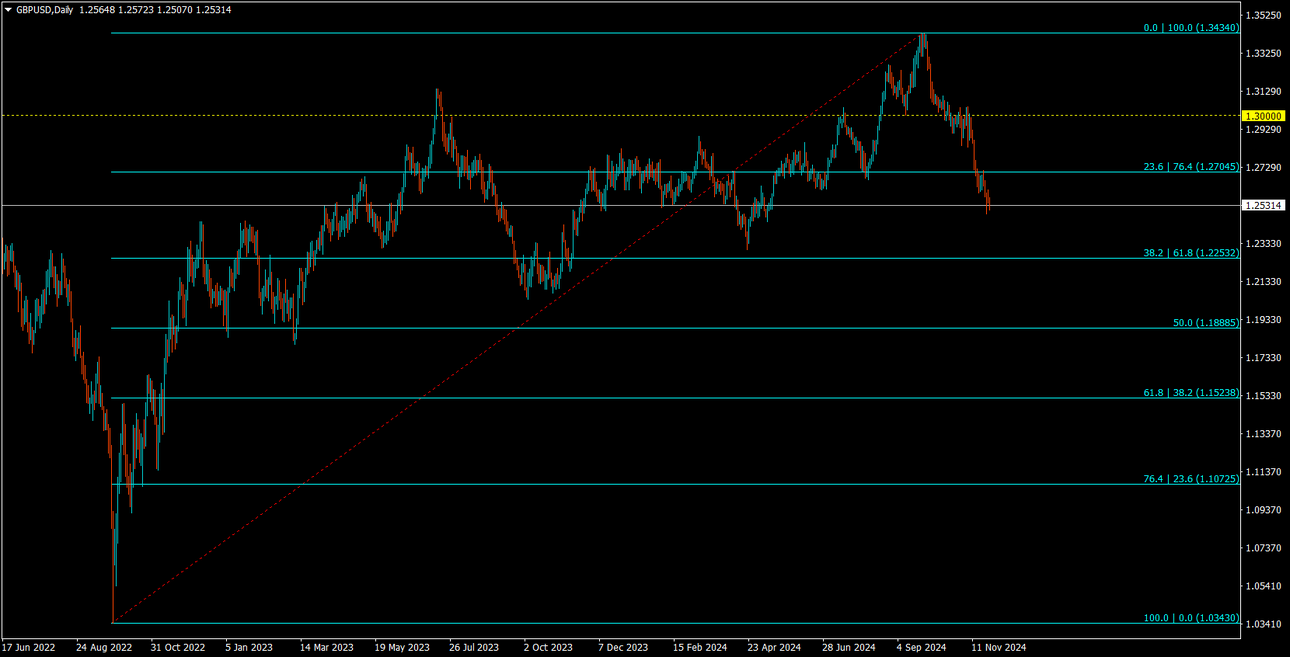Click the 15 Feb 2024 date label
1290x657 pixels.
click(700, 647)
